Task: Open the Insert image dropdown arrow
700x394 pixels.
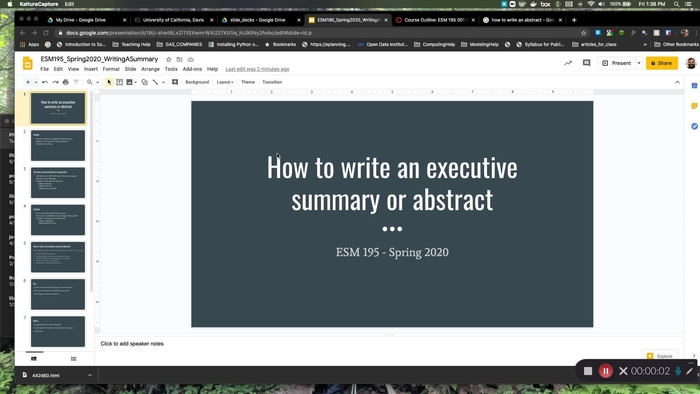Action: pyautogui.click(x=135, y=82)
